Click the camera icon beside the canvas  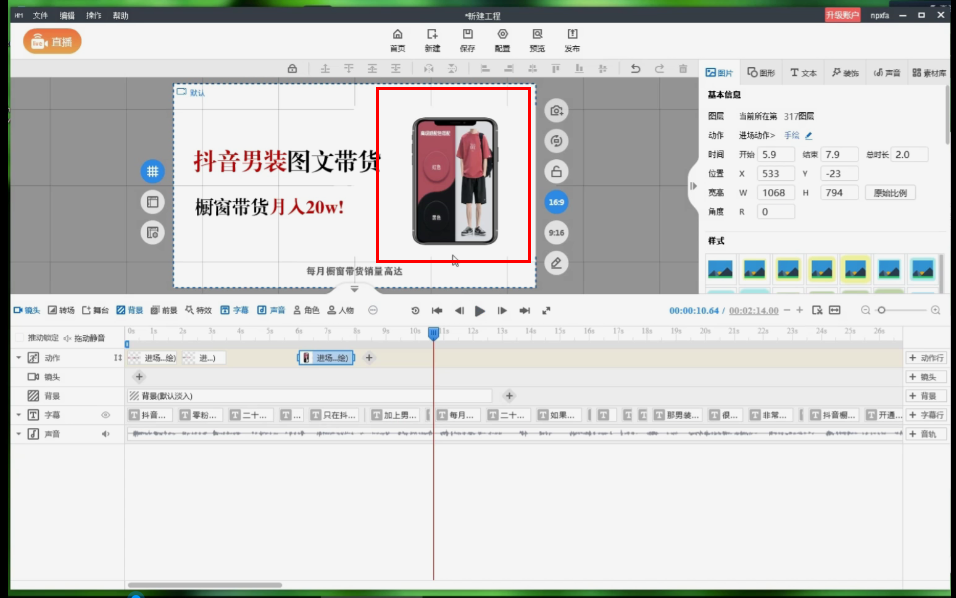coord(555,110)
